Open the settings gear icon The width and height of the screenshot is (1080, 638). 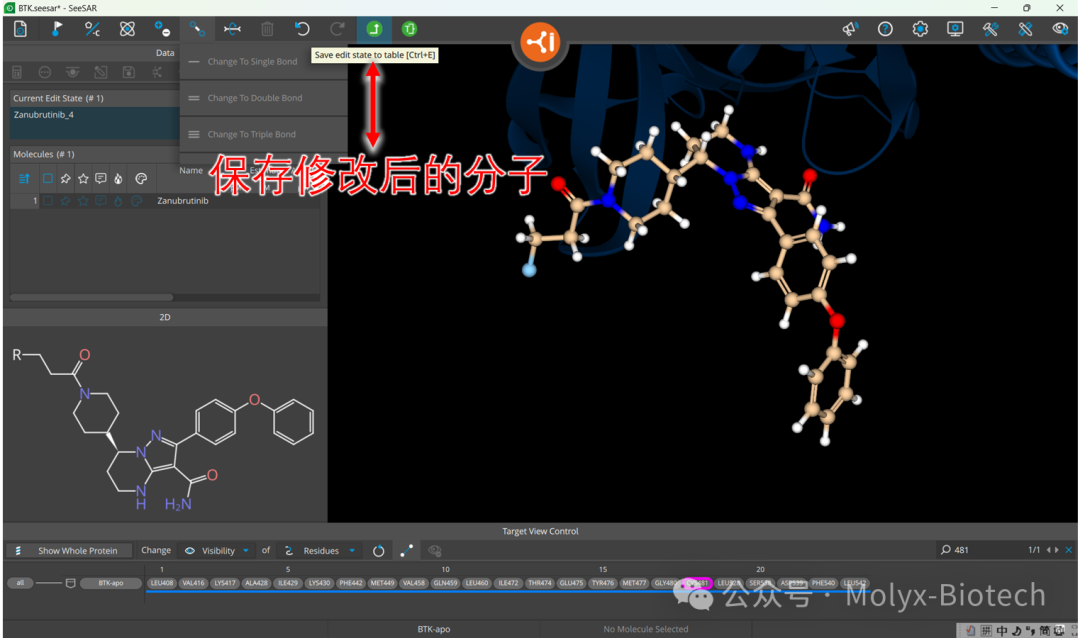pyautogui.click(x=920, y=29)
